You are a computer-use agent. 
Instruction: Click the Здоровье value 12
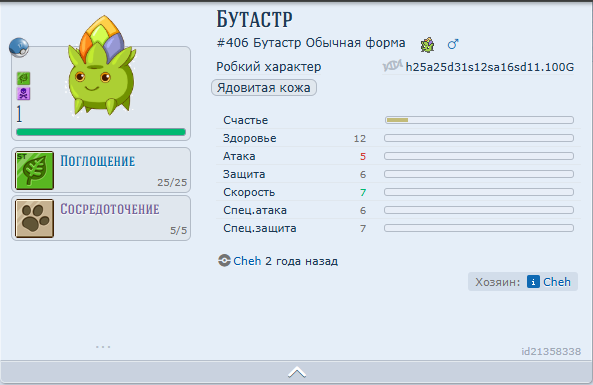point(360,138)
